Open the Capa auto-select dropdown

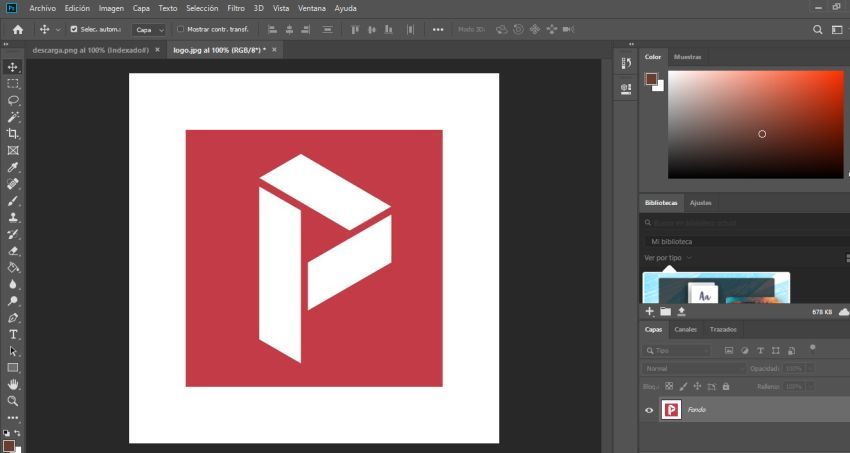(149, 30)
